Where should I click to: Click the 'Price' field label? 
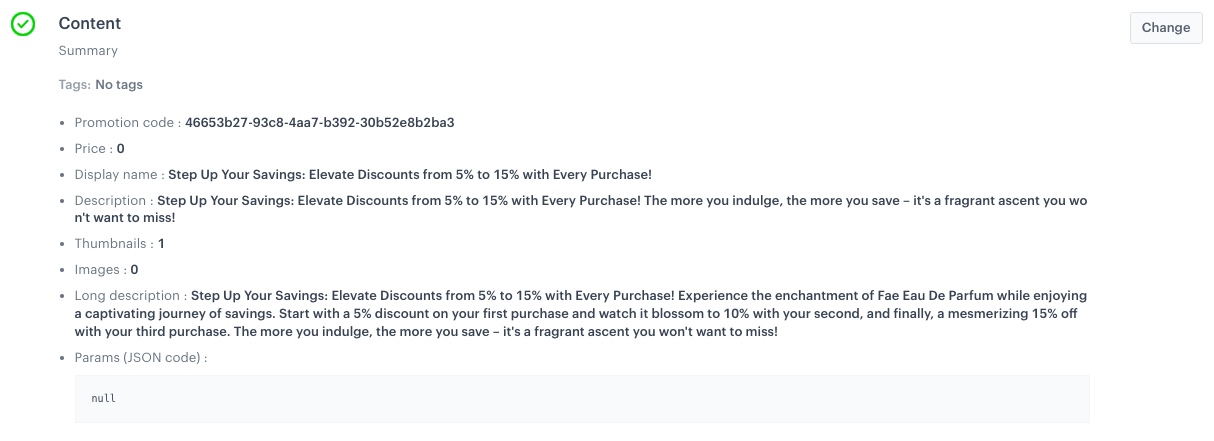90,148
